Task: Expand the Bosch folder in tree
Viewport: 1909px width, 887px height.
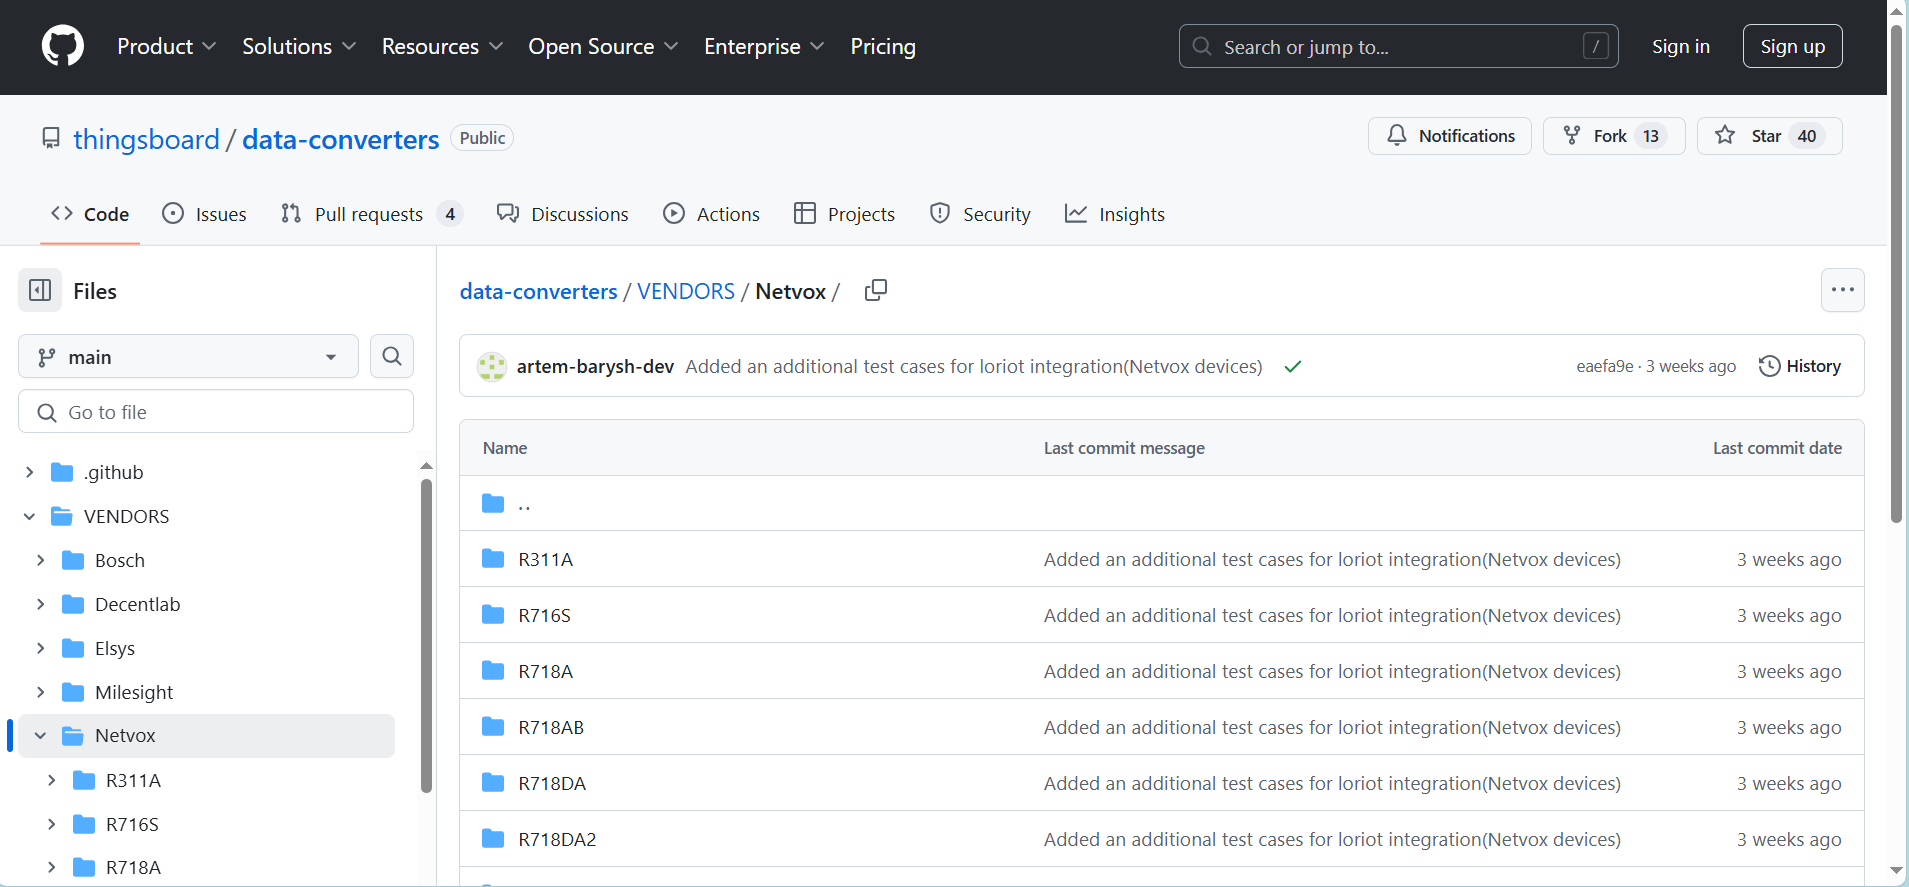Action: [x=41, y=560]
